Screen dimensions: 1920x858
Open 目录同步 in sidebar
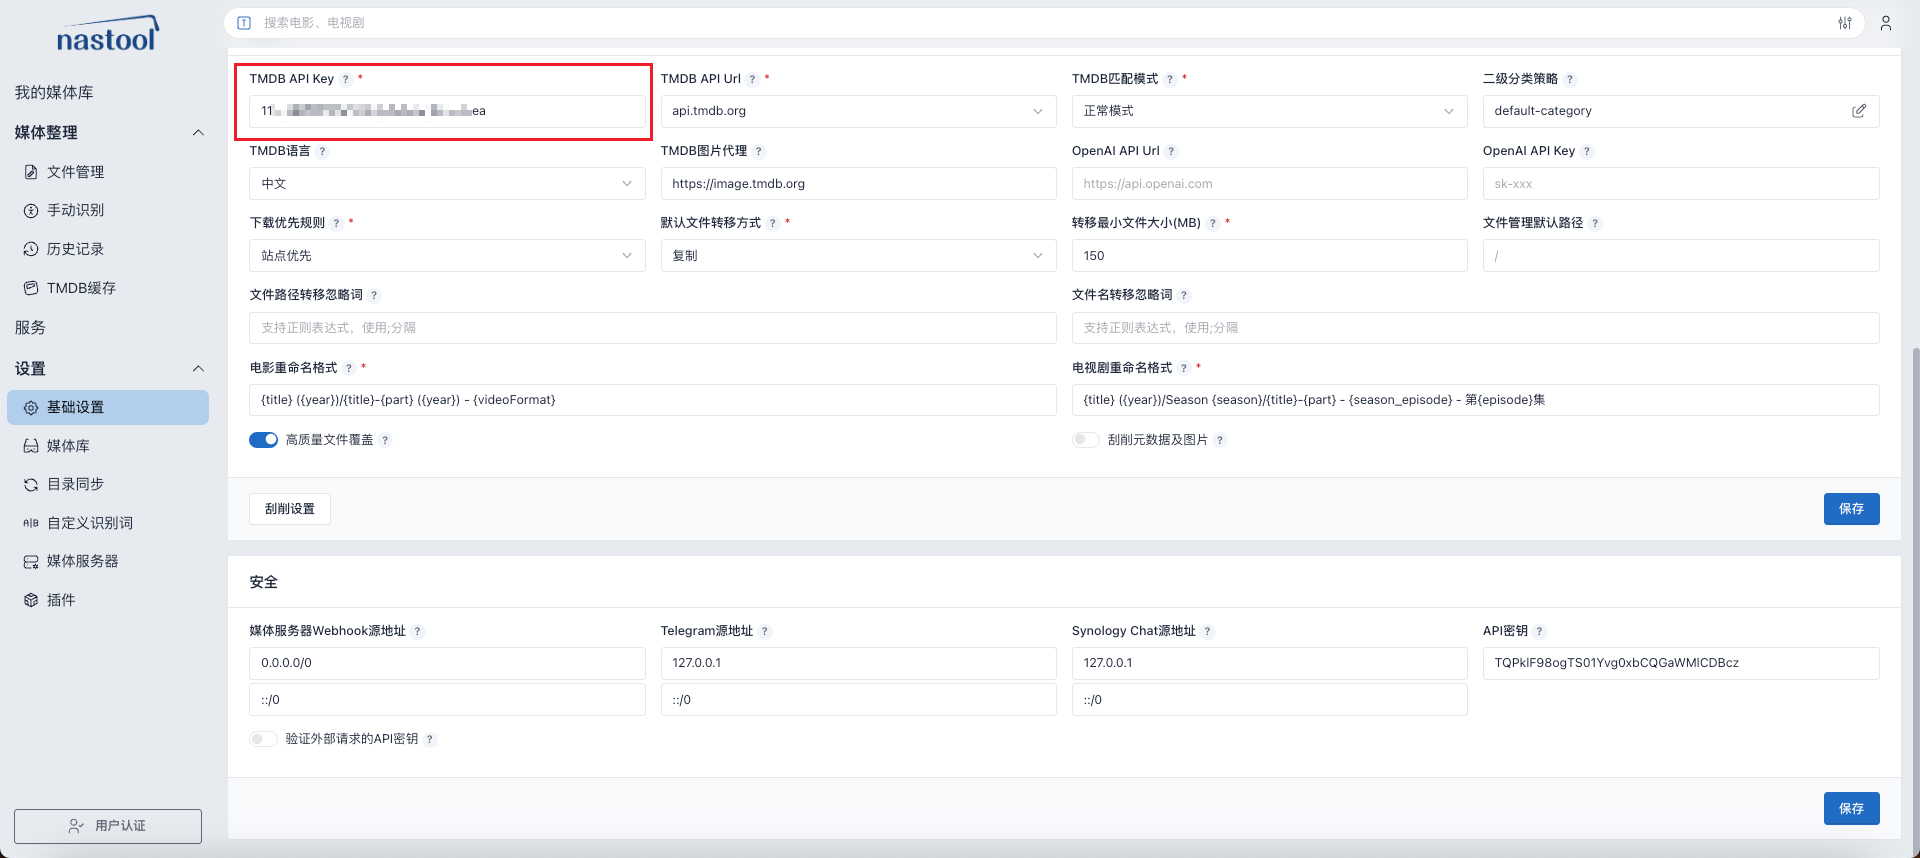tap(108, 484)
